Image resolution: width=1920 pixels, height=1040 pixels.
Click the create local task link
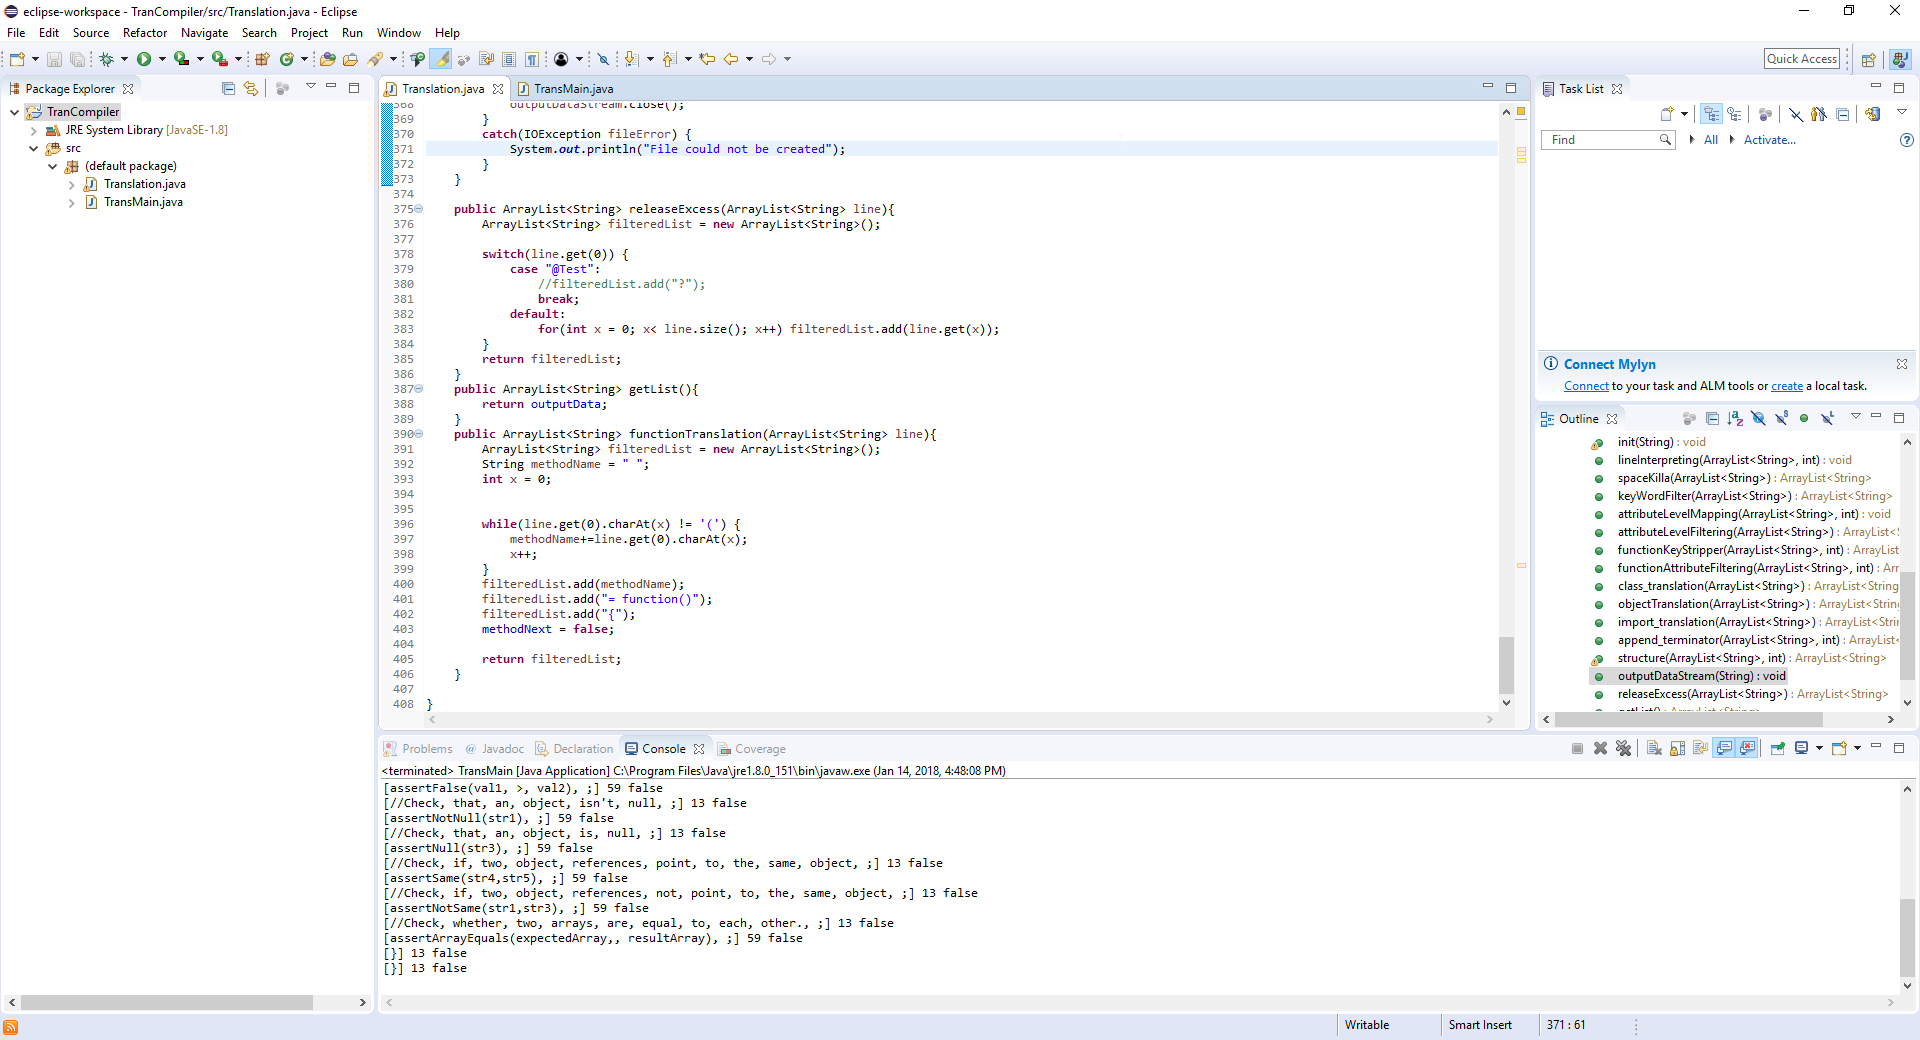click(x=1787, y=386)
